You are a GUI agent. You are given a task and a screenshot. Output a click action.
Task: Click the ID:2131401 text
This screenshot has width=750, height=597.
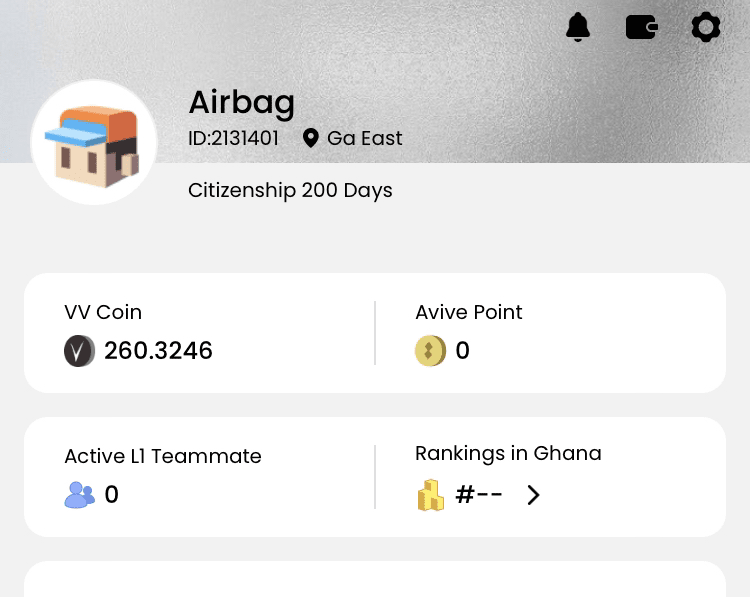tap(233, 138)
